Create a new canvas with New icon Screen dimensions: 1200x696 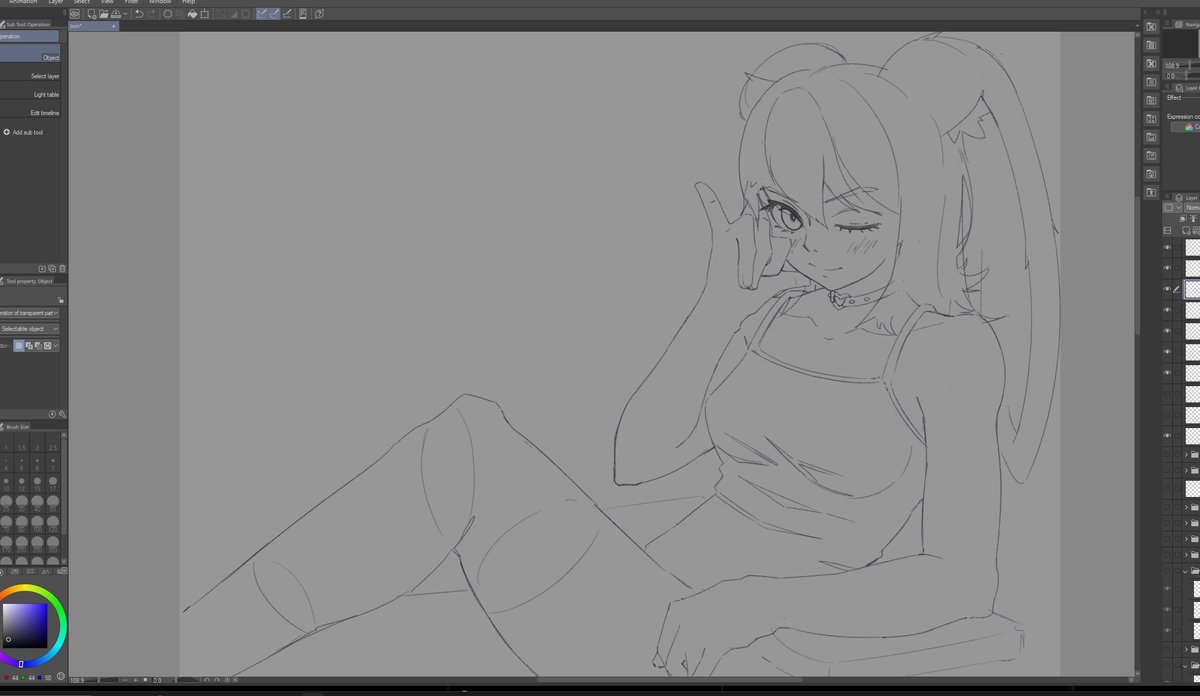[91, 14]
